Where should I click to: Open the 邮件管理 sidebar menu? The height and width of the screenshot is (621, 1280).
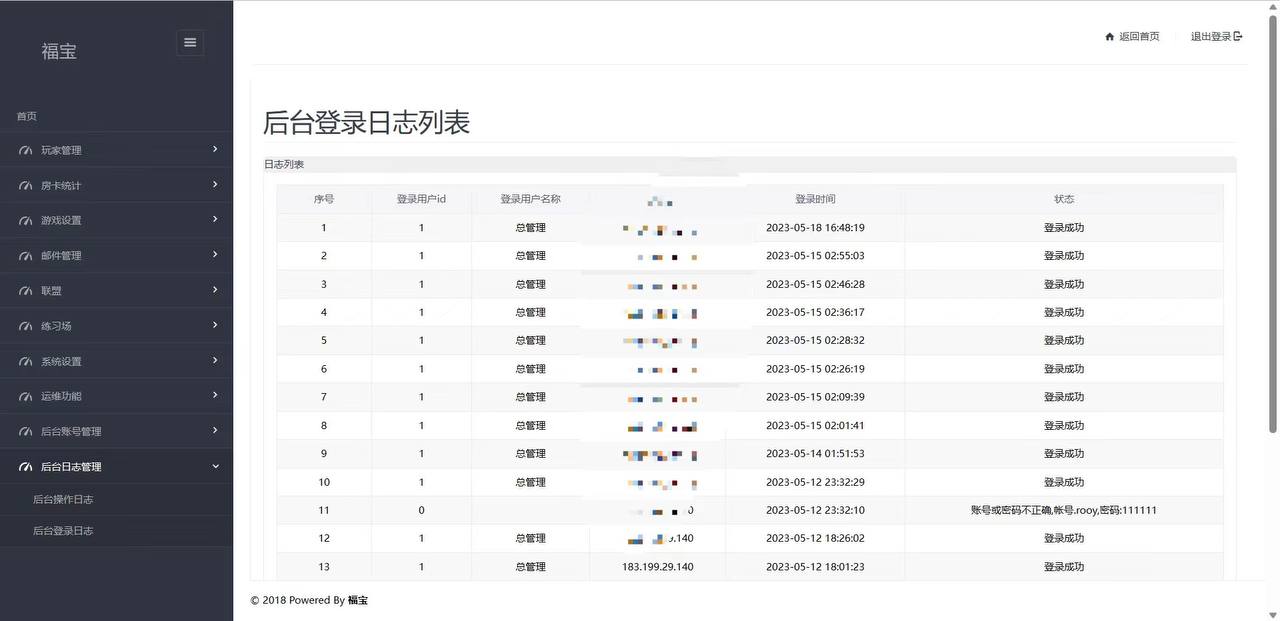(116, 255)
